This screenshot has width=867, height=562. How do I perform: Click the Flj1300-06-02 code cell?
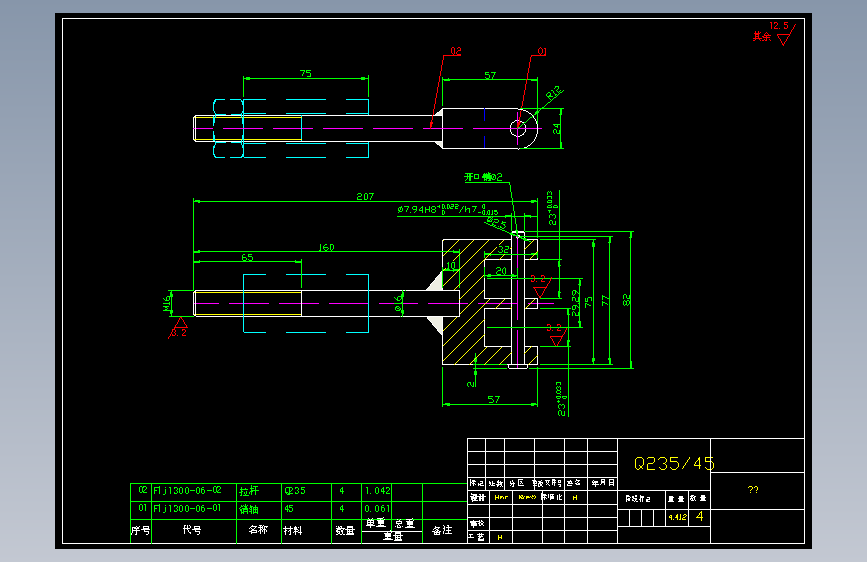187,490
